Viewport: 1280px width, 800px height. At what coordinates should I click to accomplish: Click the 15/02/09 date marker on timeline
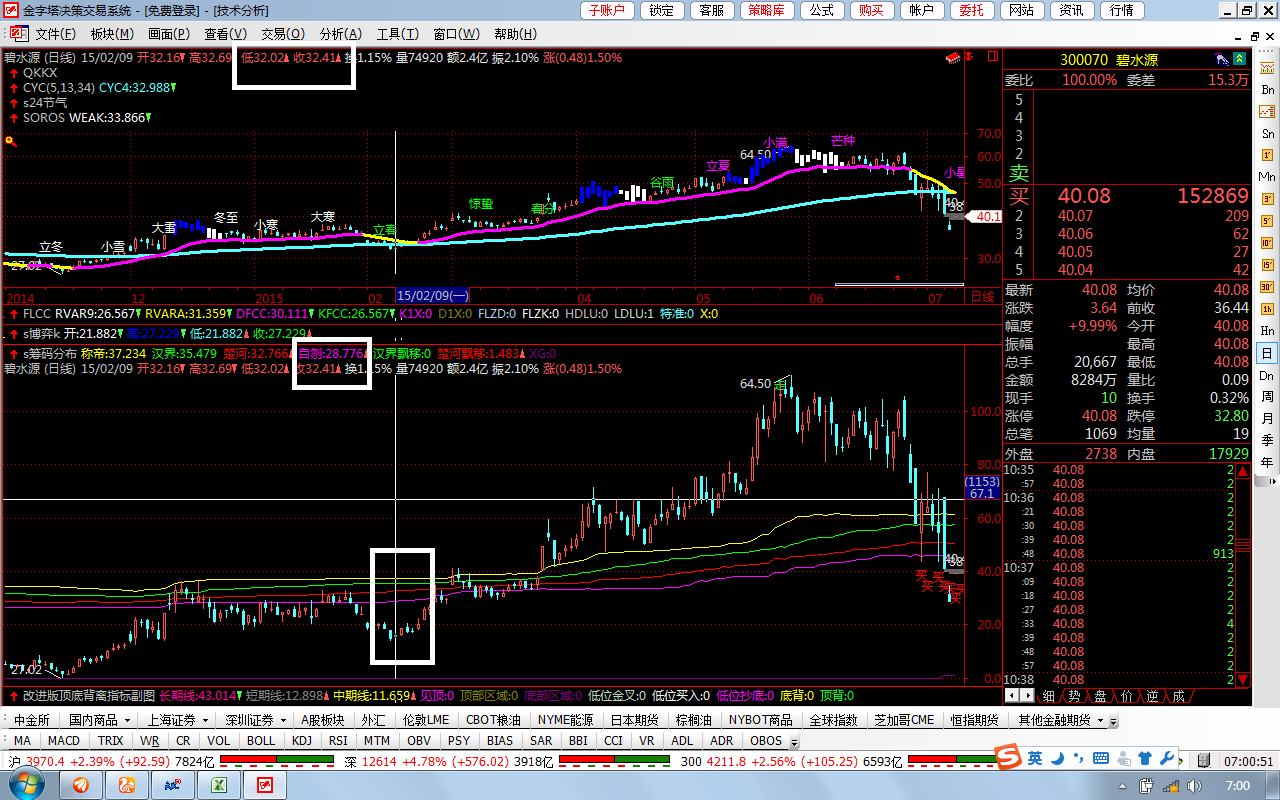pos(432,296)
